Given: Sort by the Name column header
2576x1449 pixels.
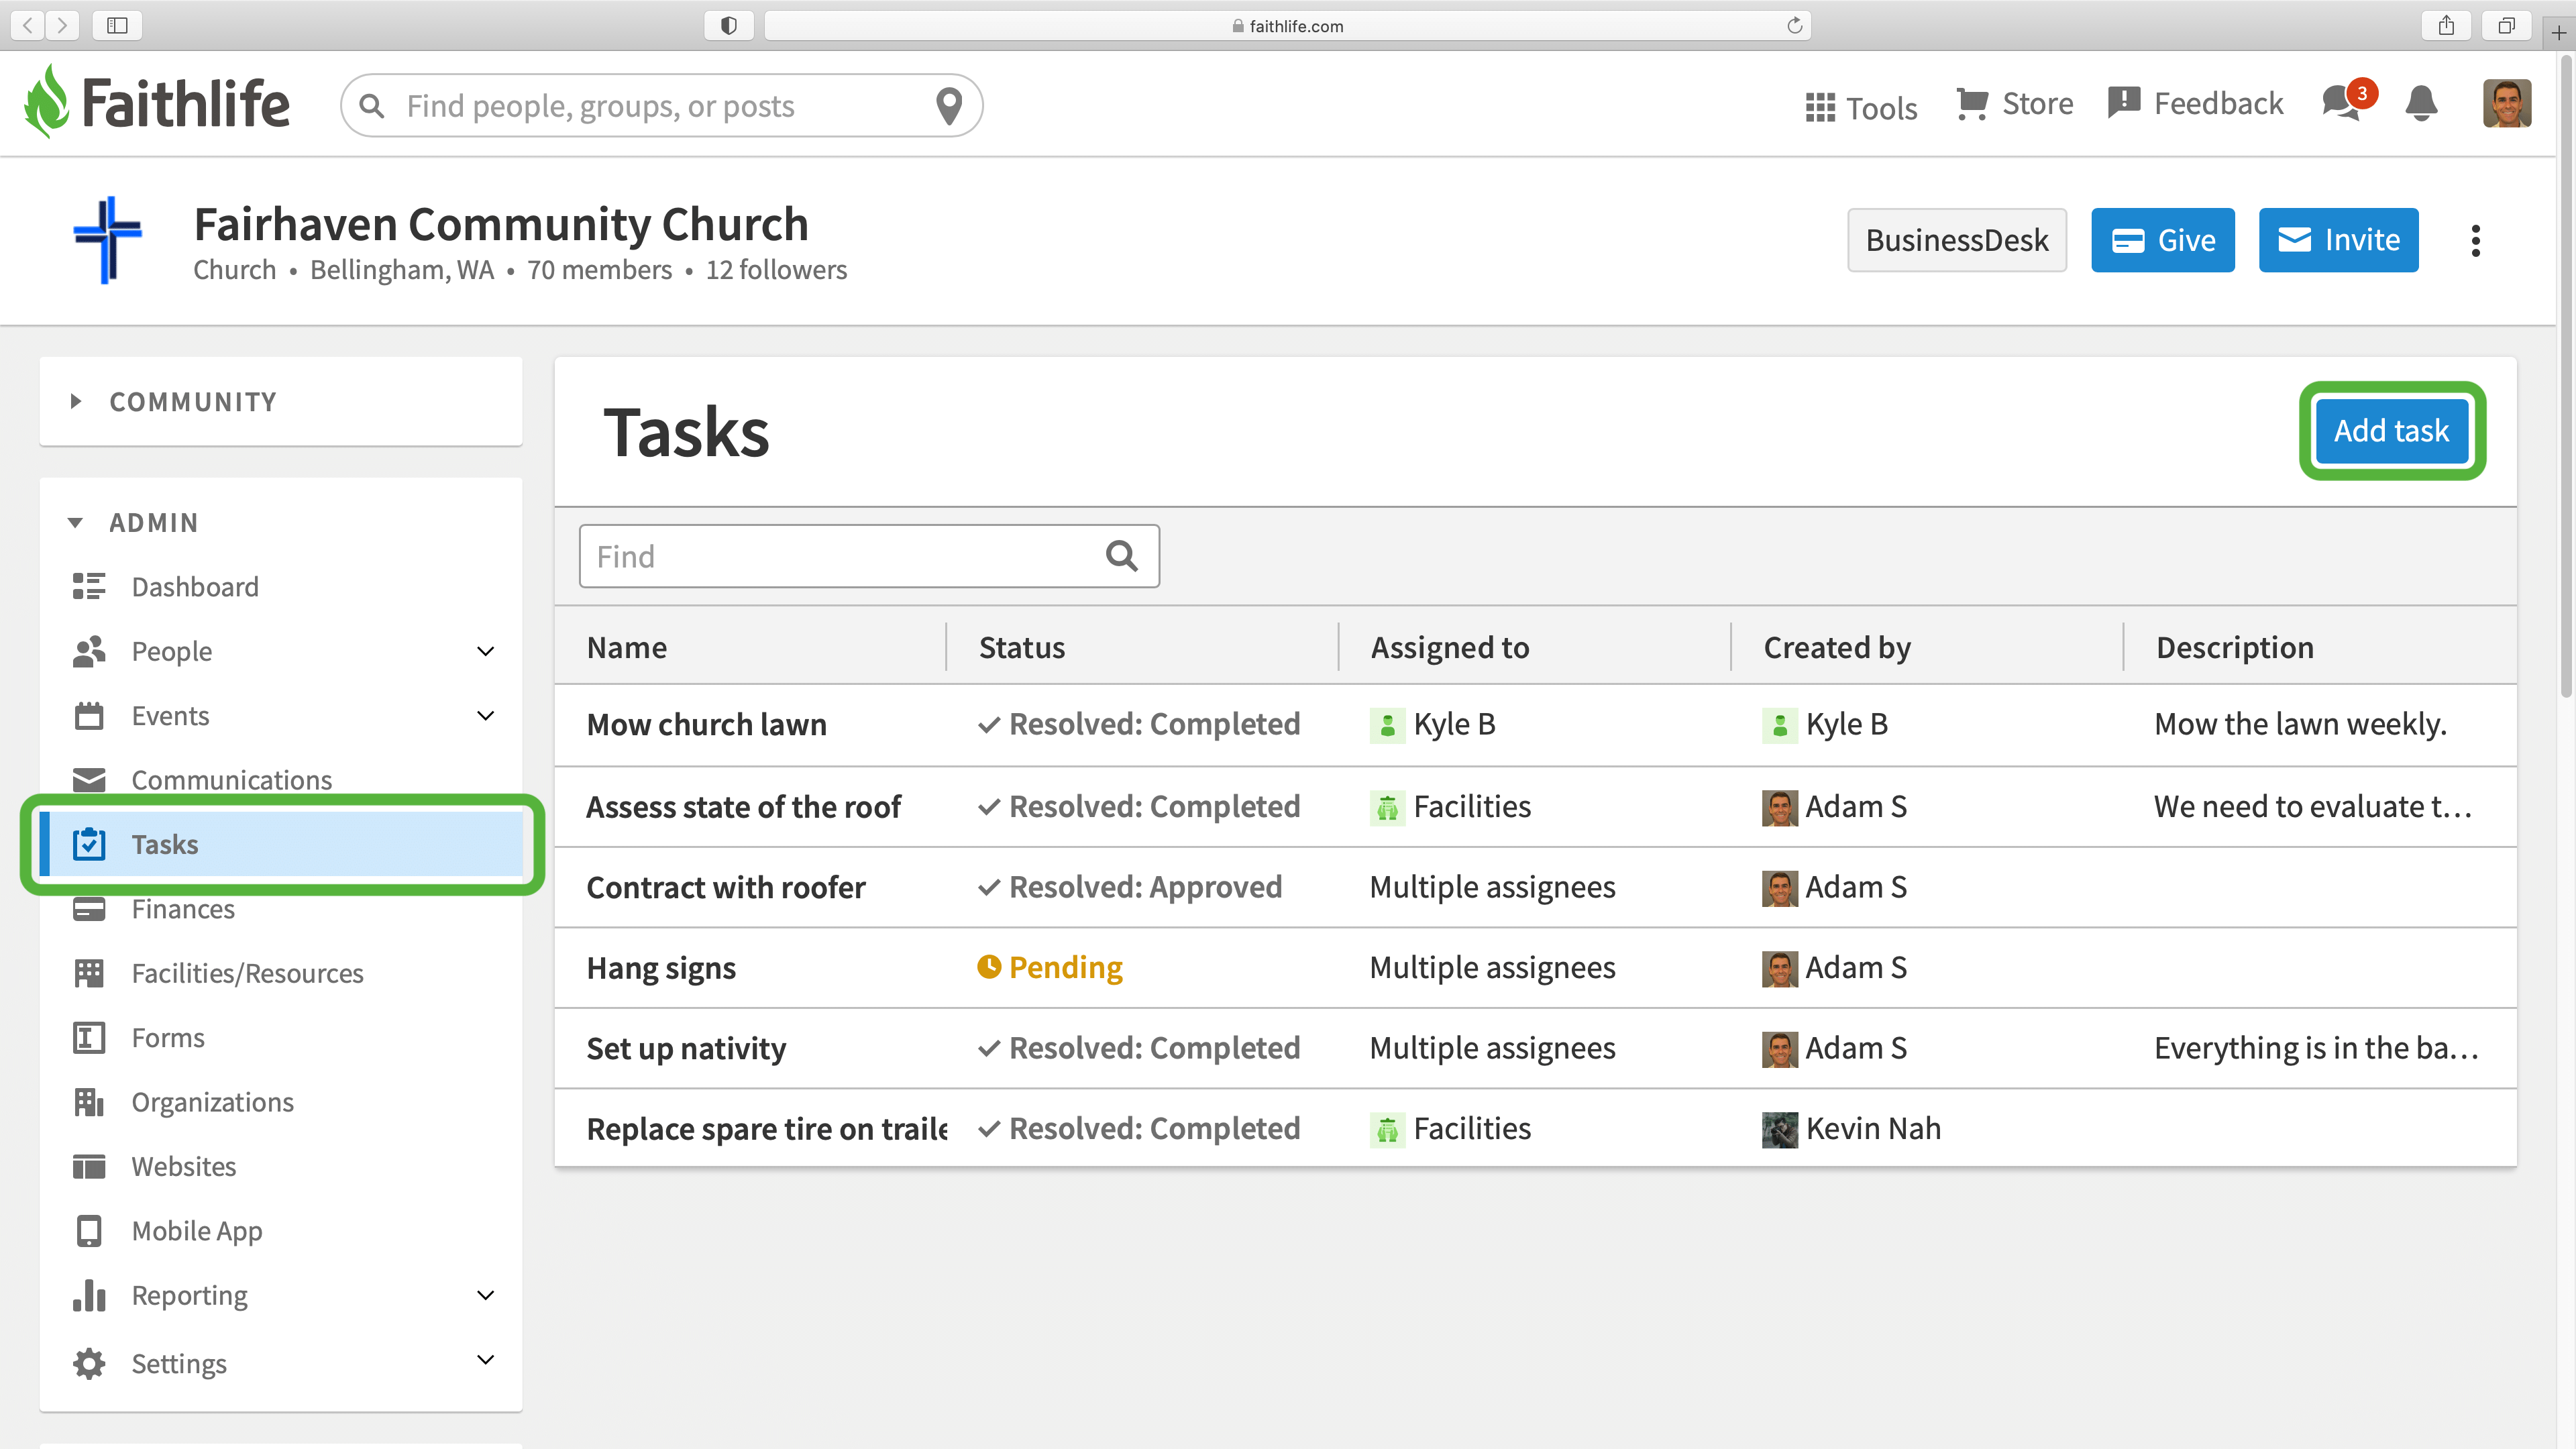Looking at the screenshot, I should pos(626,647).
